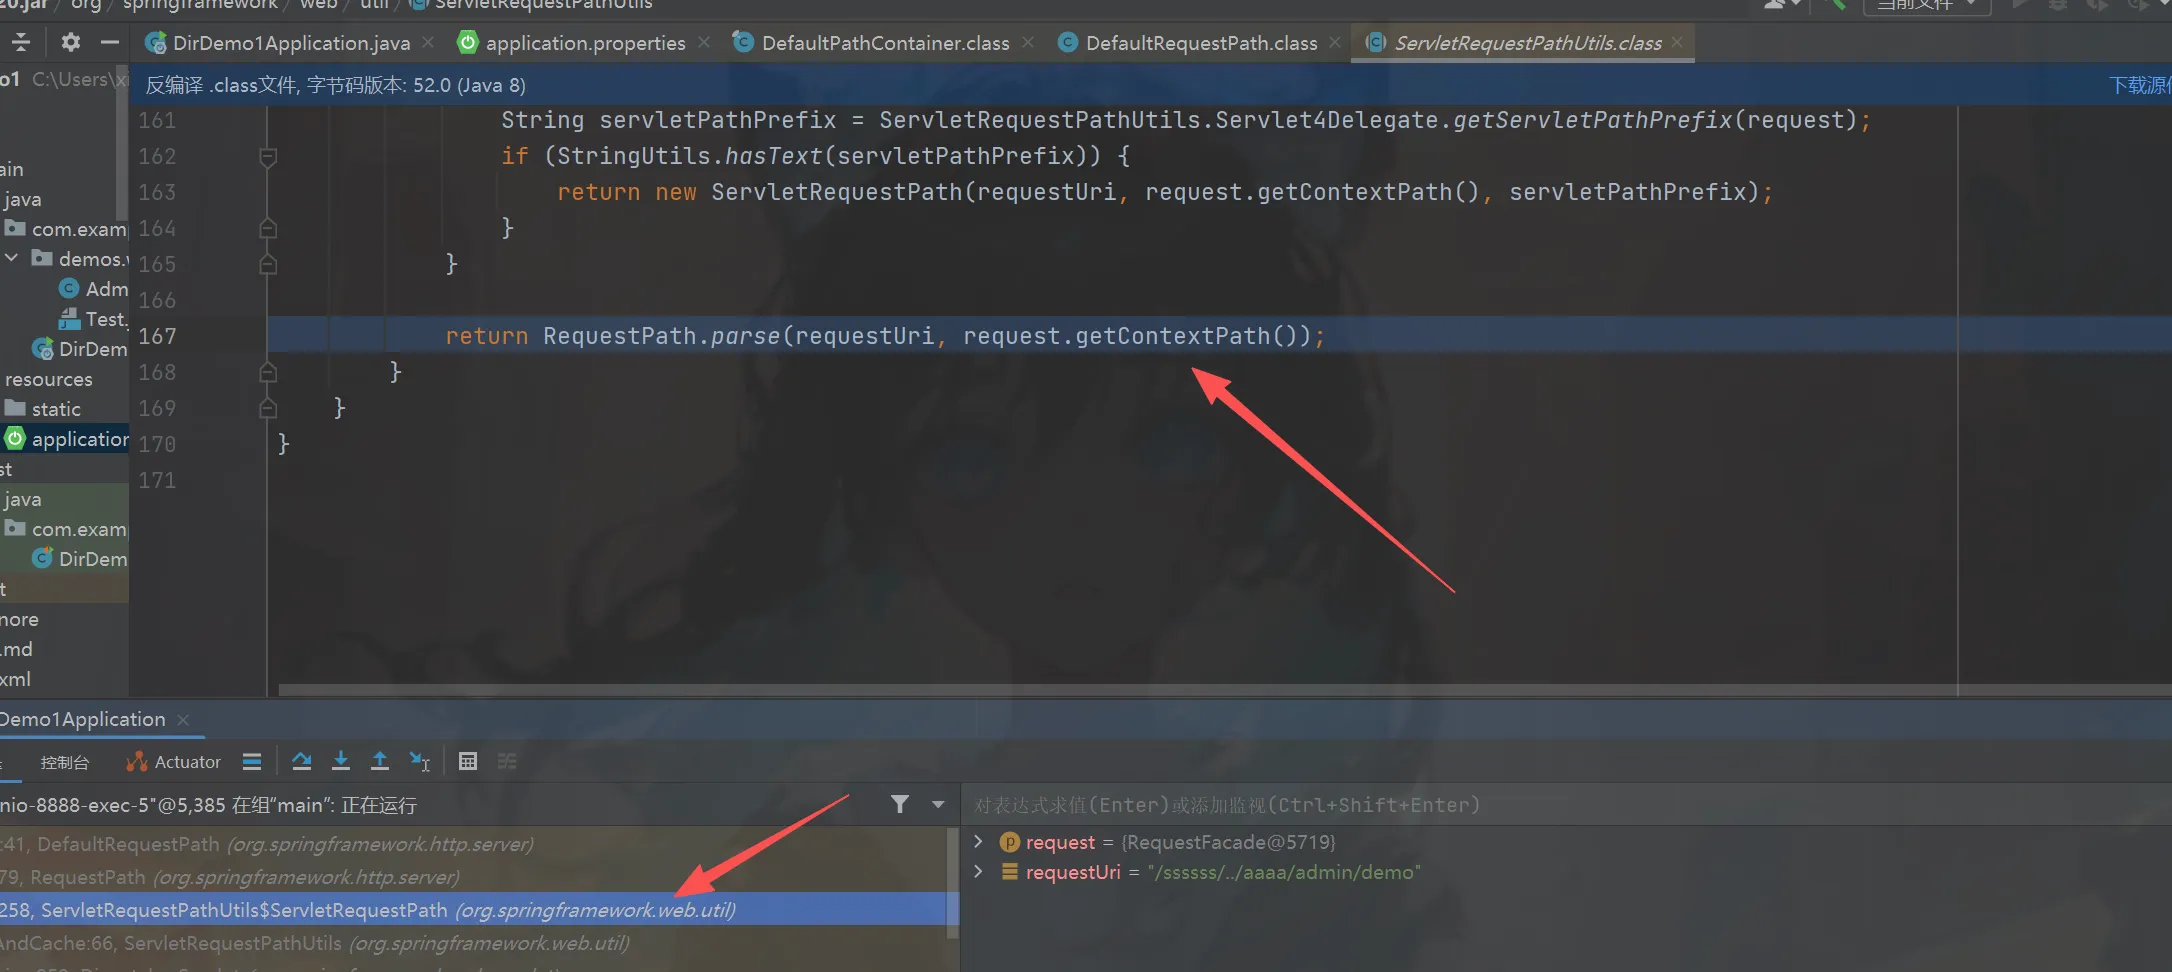The image size is (2172, 972).
Task: Collapse all in the project panel
Action: click(x=21, y=42)
